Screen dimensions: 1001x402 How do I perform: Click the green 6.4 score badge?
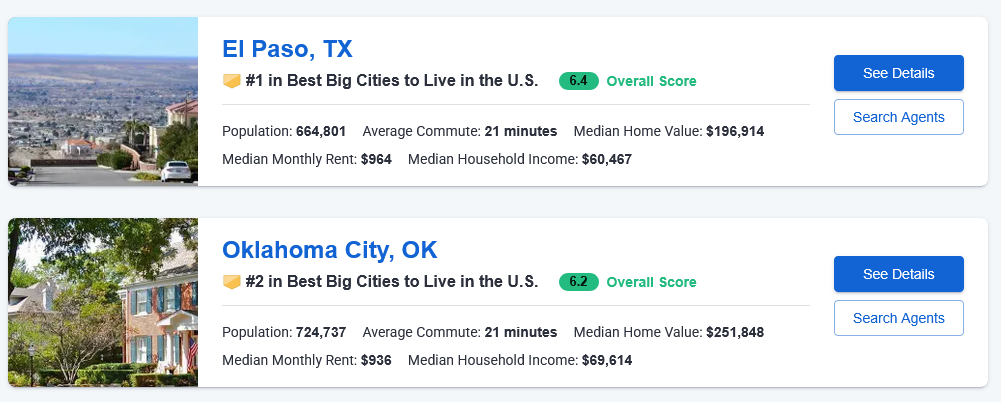tap(578, 81)
